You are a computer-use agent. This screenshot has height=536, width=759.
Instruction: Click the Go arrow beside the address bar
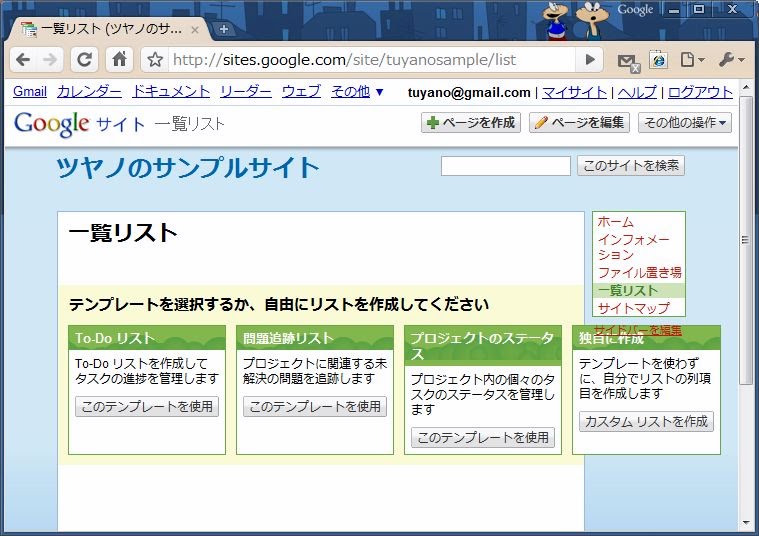[x=590, y=60]
